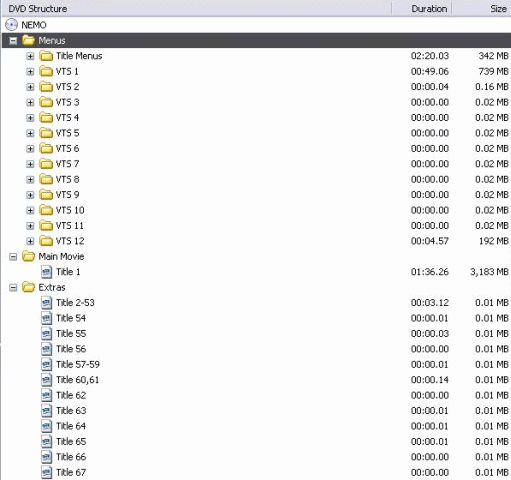The image size is (511, 480).
Task: Click the 00:00.04 duration value
Action: click(x=430, y=87)
